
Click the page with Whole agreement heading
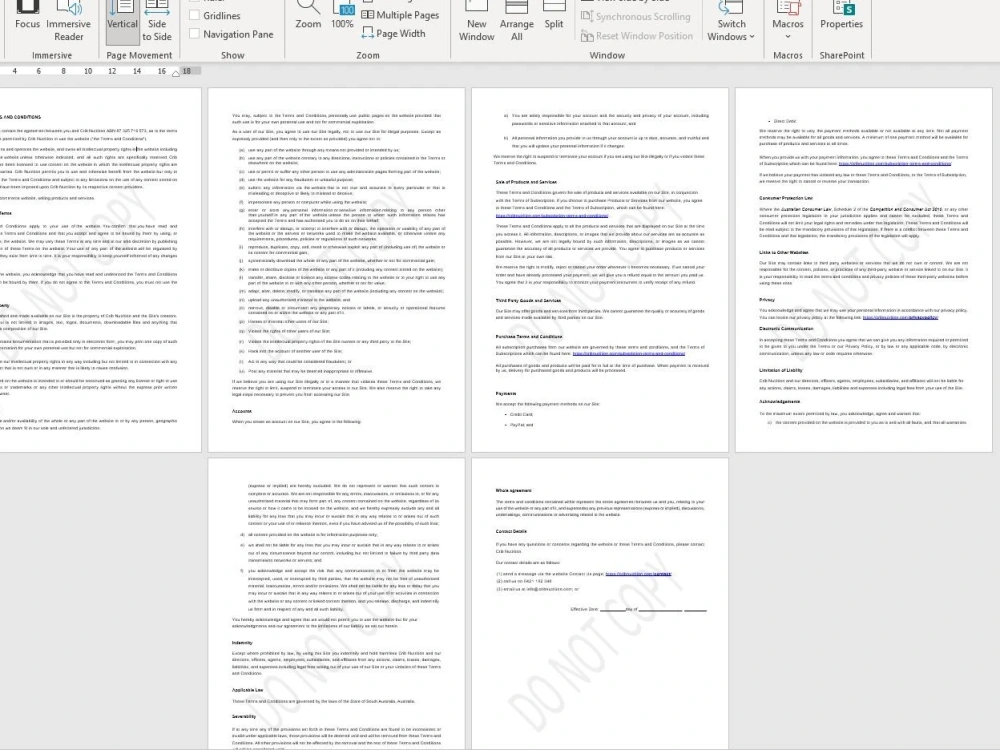[599, 604]
